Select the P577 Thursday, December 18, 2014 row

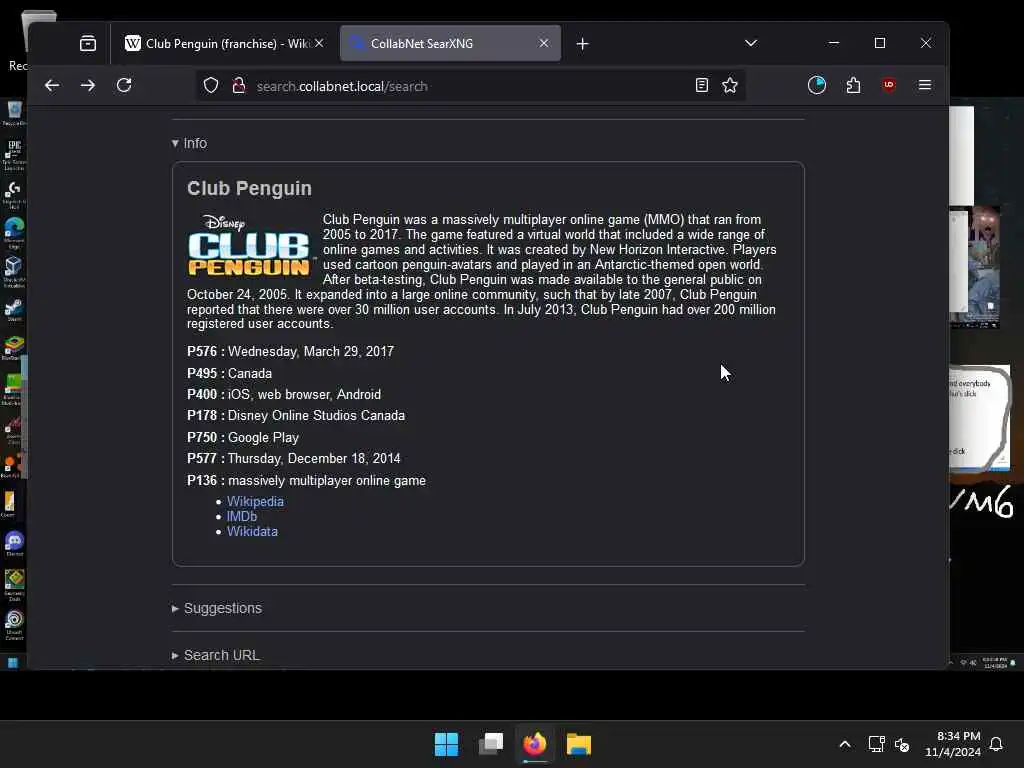tap(294, 458)
